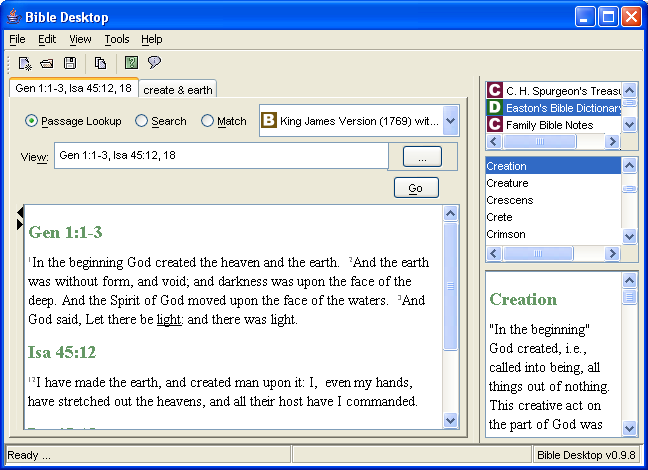Click the definition pane scroll down arrow

[629, 428]
